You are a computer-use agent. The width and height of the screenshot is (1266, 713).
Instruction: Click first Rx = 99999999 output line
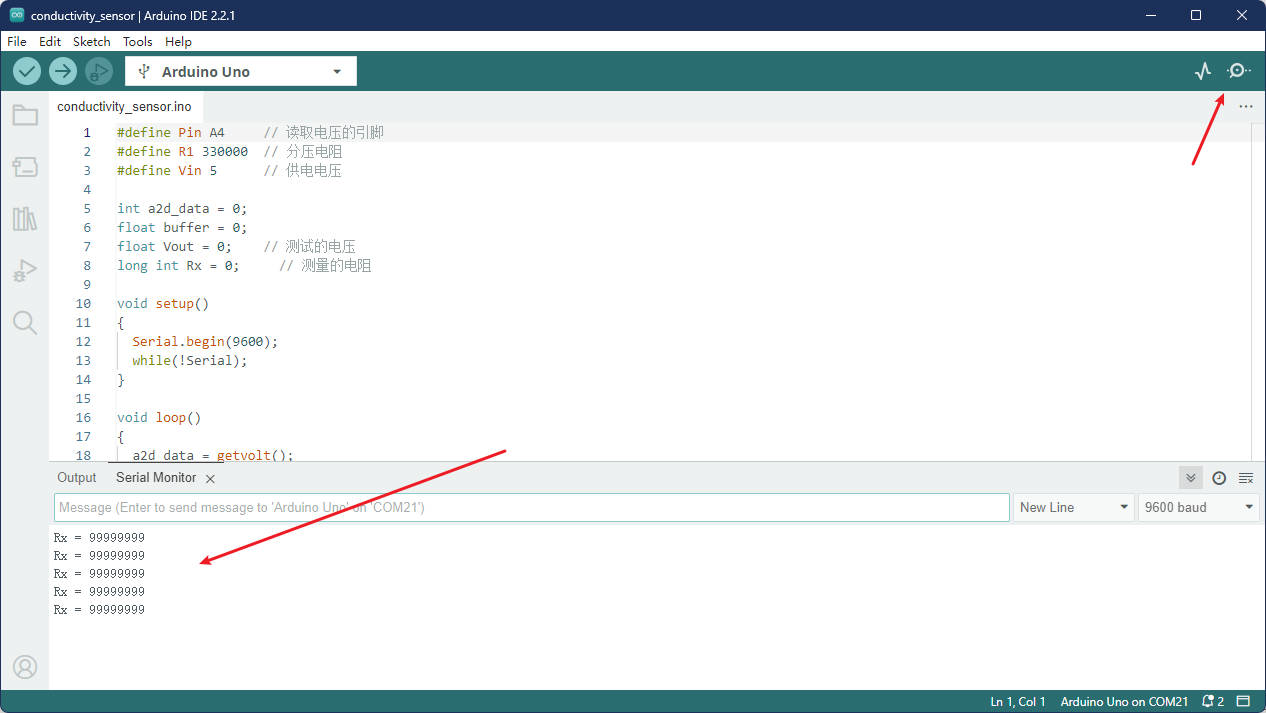(x=99, y=537)
